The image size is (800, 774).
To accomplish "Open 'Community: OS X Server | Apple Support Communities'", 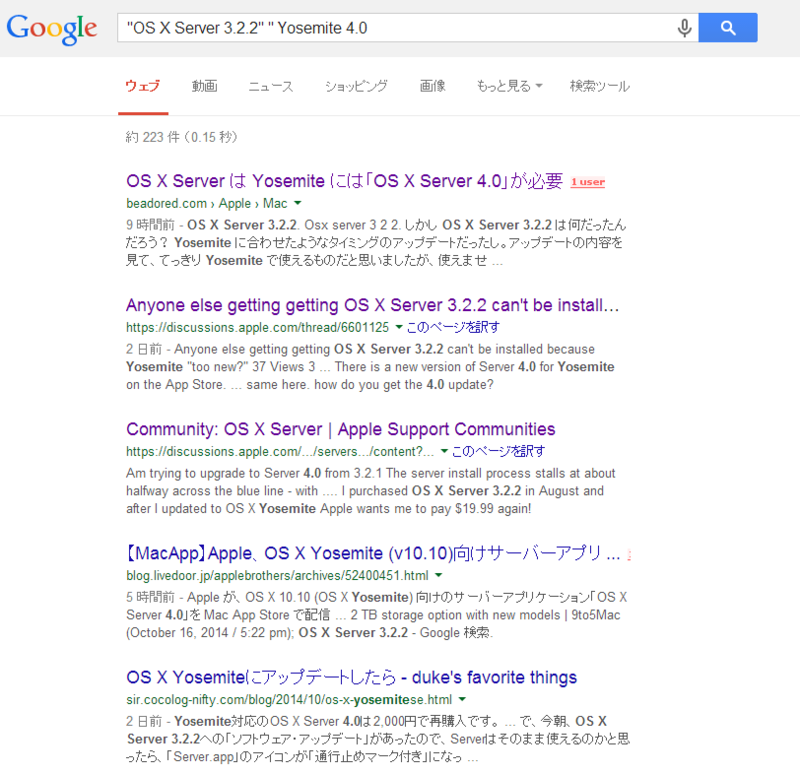I will pyautogui.click(x=340, y=429).
